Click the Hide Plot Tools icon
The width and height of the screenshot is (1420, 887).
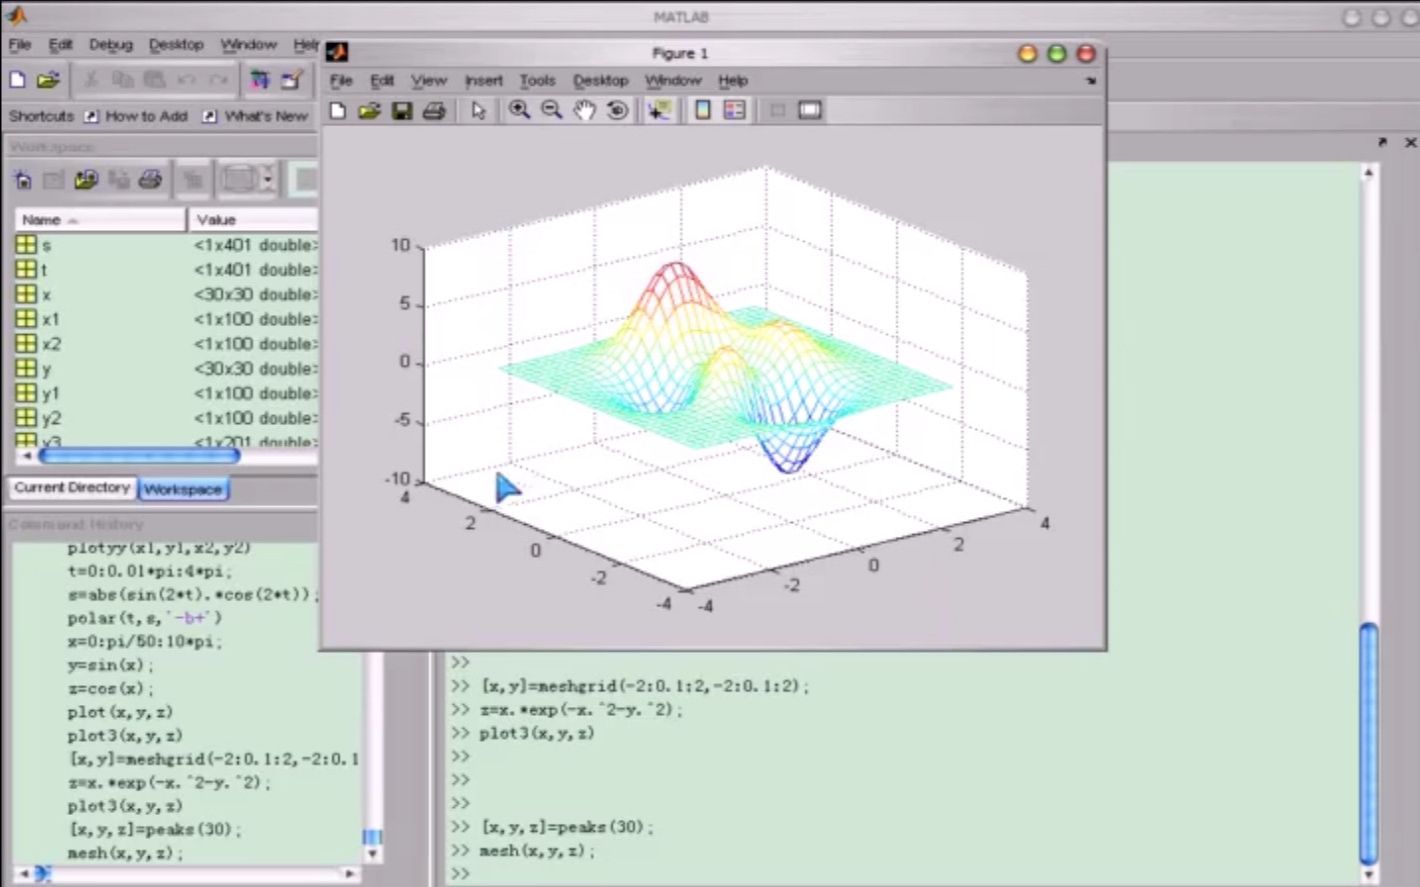777,110
